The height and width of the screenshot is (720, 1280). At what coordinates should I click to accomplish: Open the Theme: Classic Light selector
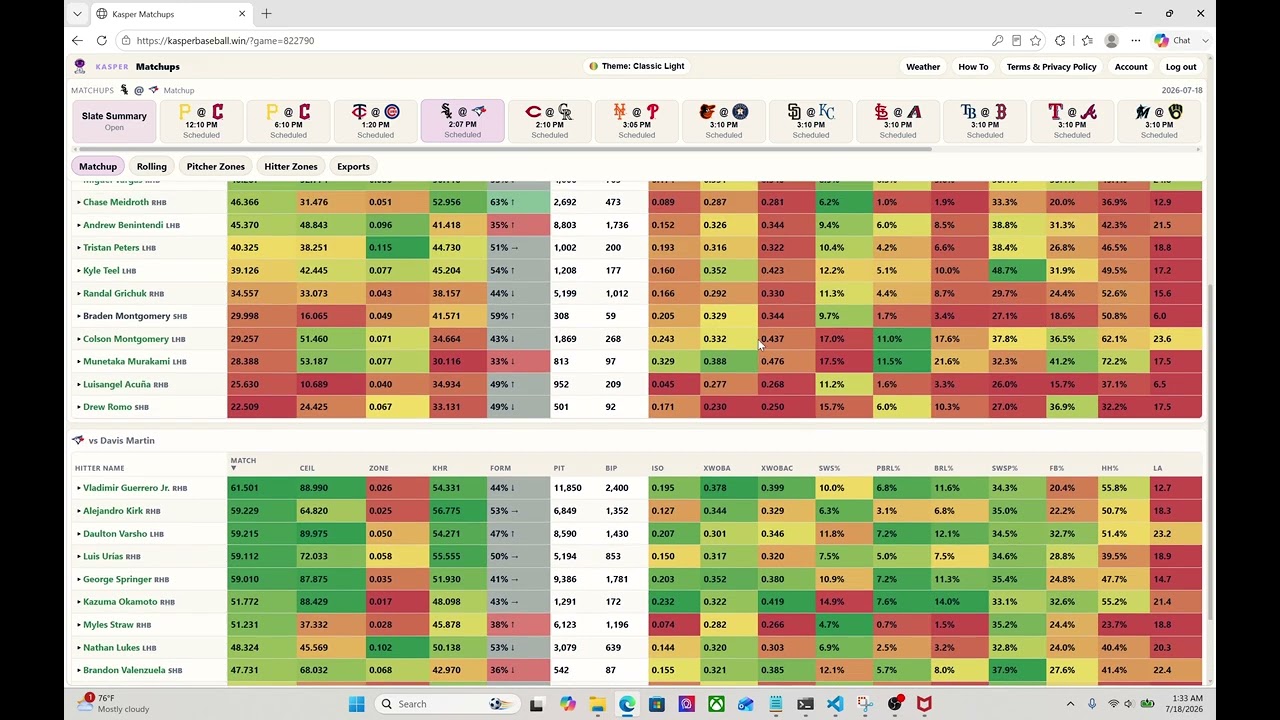[637, 66]
